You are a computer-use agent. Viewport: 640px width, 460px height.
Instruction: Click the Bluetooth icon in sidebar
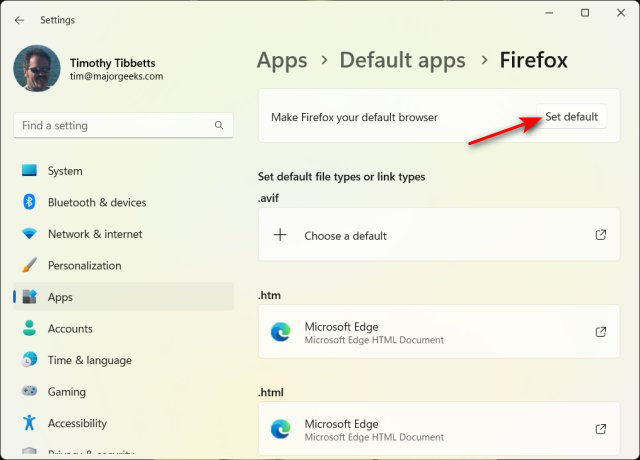[29, 202]
